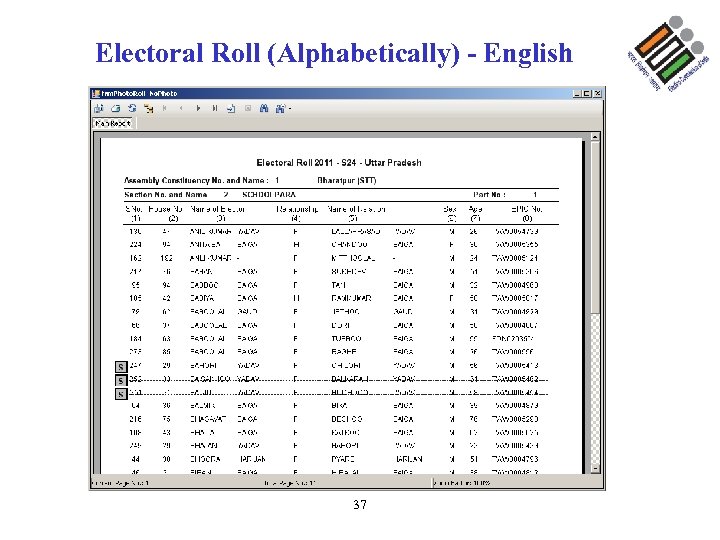
Task: Click the vertical scrollbar thumb
Action: 595,227
